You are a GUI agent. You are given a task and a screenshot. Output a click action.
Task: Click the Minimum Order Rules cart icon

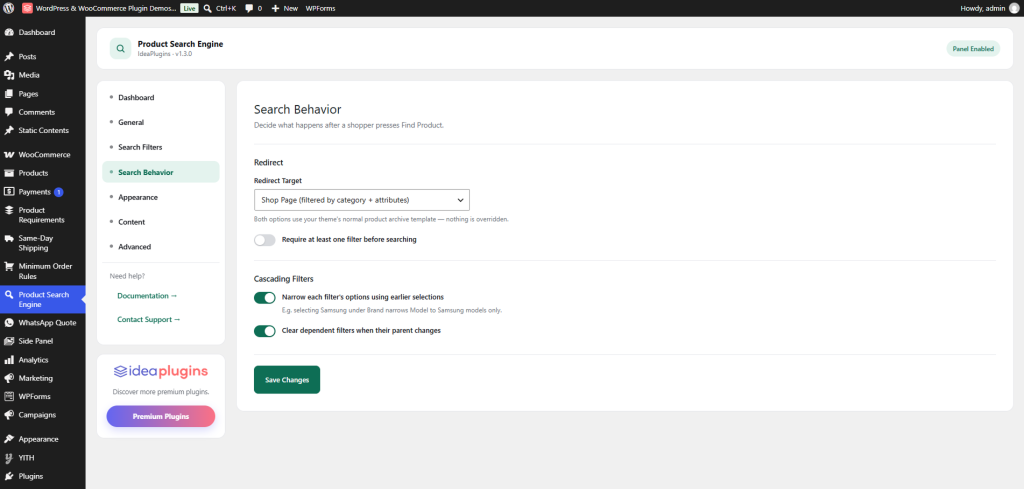(9, 266)
